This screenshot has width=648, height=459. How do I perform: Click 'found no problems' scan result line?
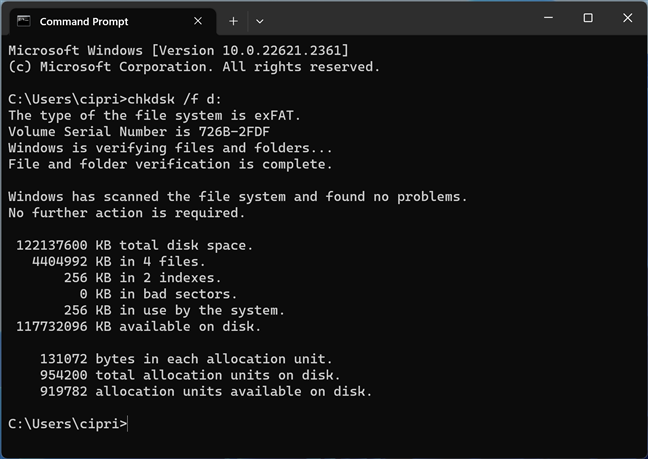click(237, 197)
